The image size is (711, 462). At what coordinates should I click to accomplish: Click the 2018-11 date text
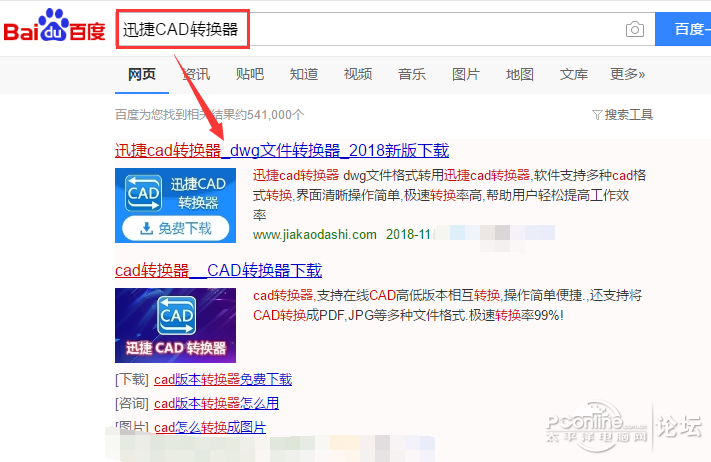click(x=408, y=234)
